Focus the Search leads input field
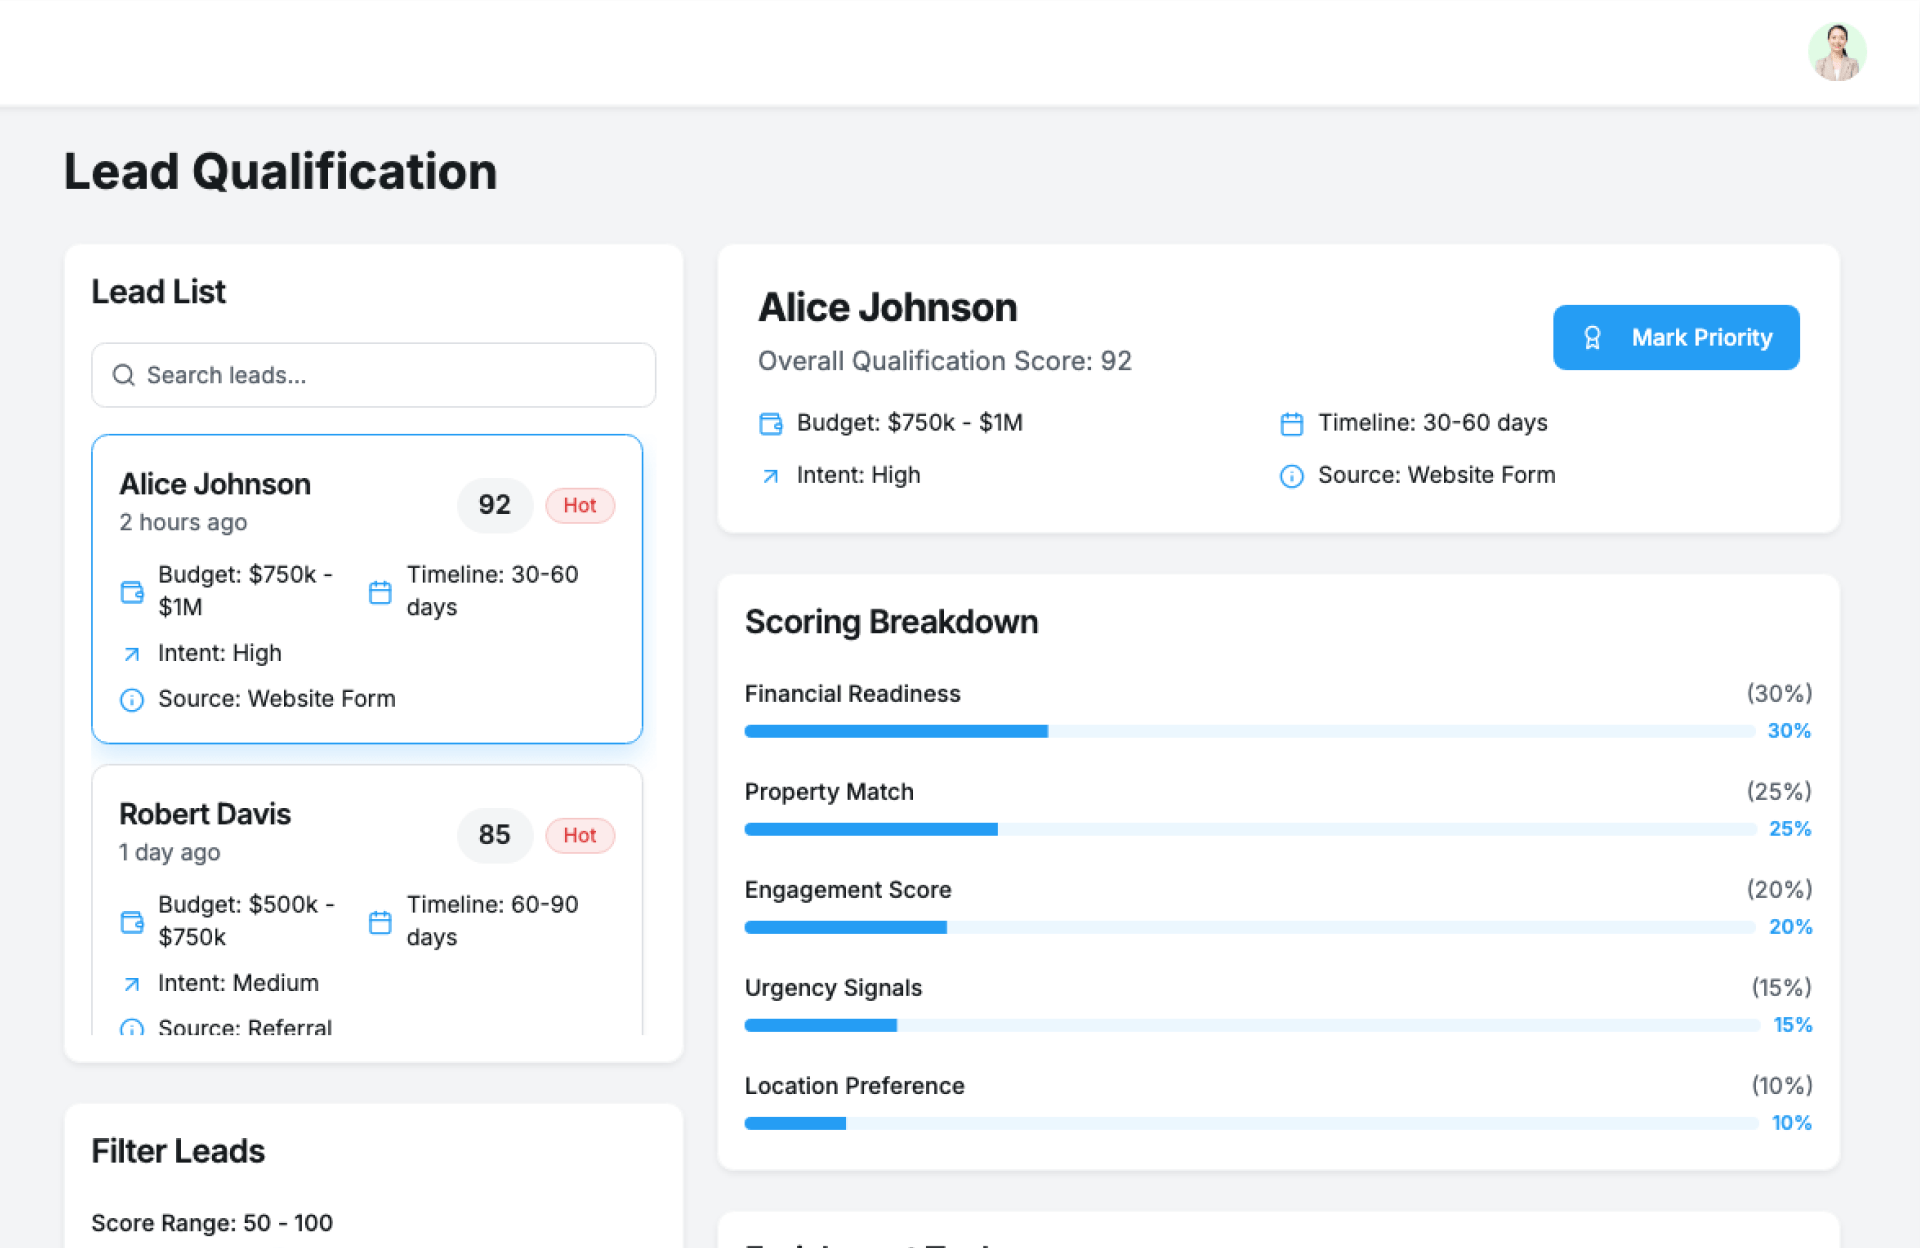 tap(390, 375)
